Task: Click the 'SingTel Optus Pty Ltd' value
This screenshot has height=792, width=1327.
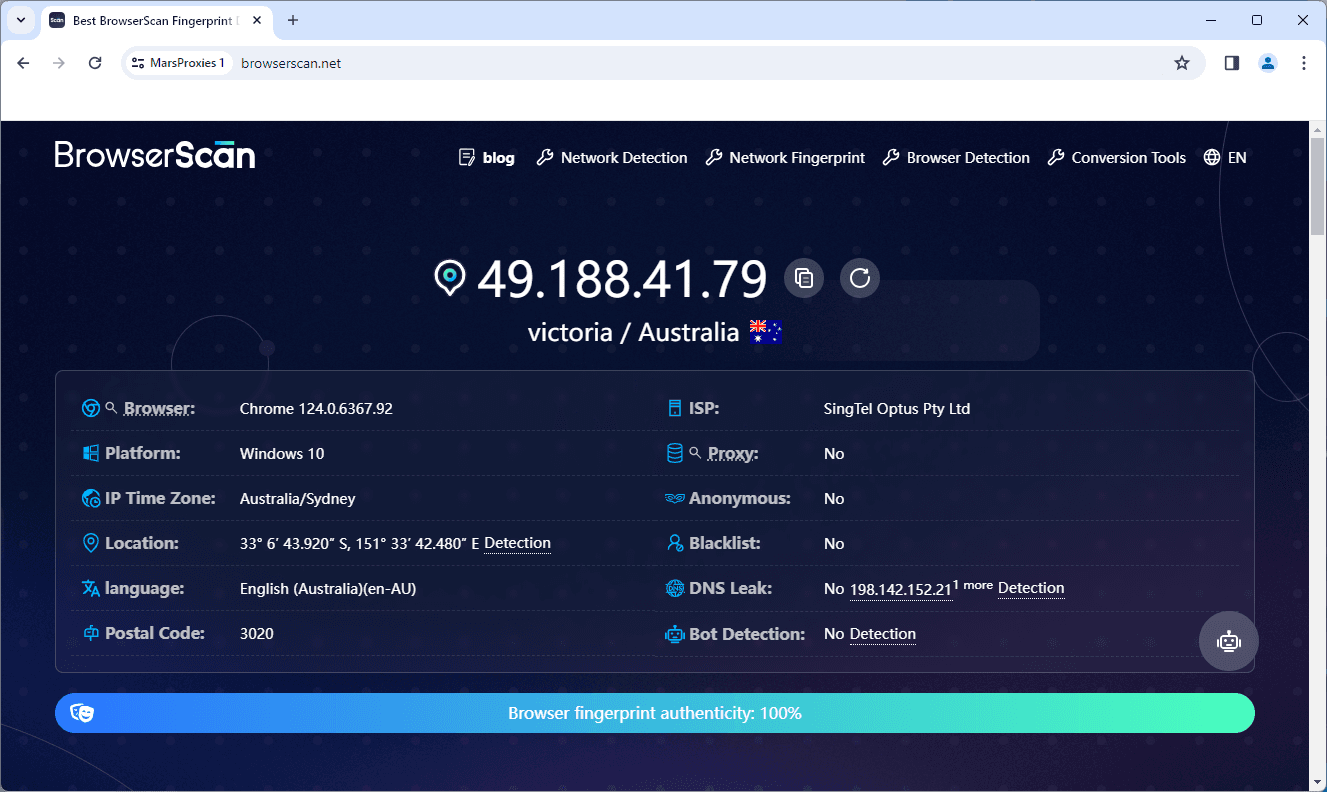Action: coord(897,408)
